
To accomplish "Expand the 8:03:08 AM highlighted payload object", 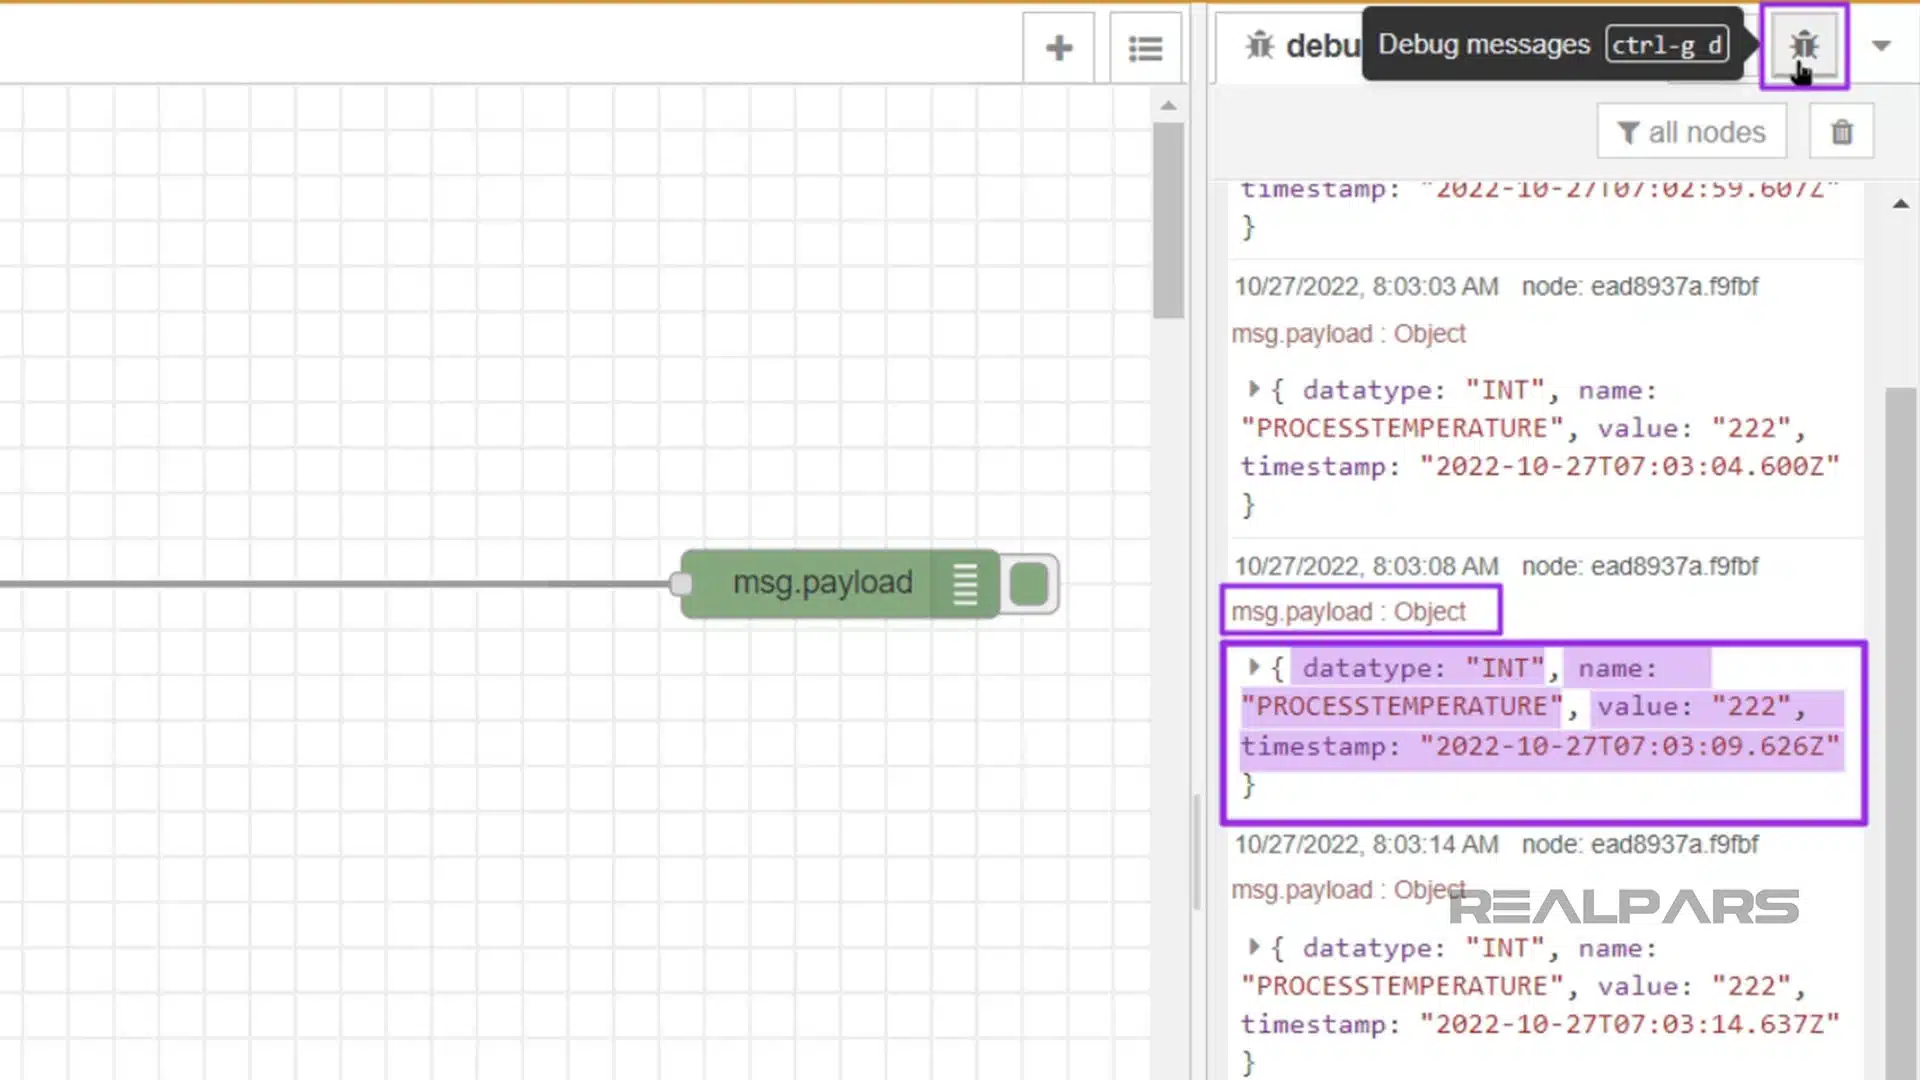I will (x=1253, y=667).
